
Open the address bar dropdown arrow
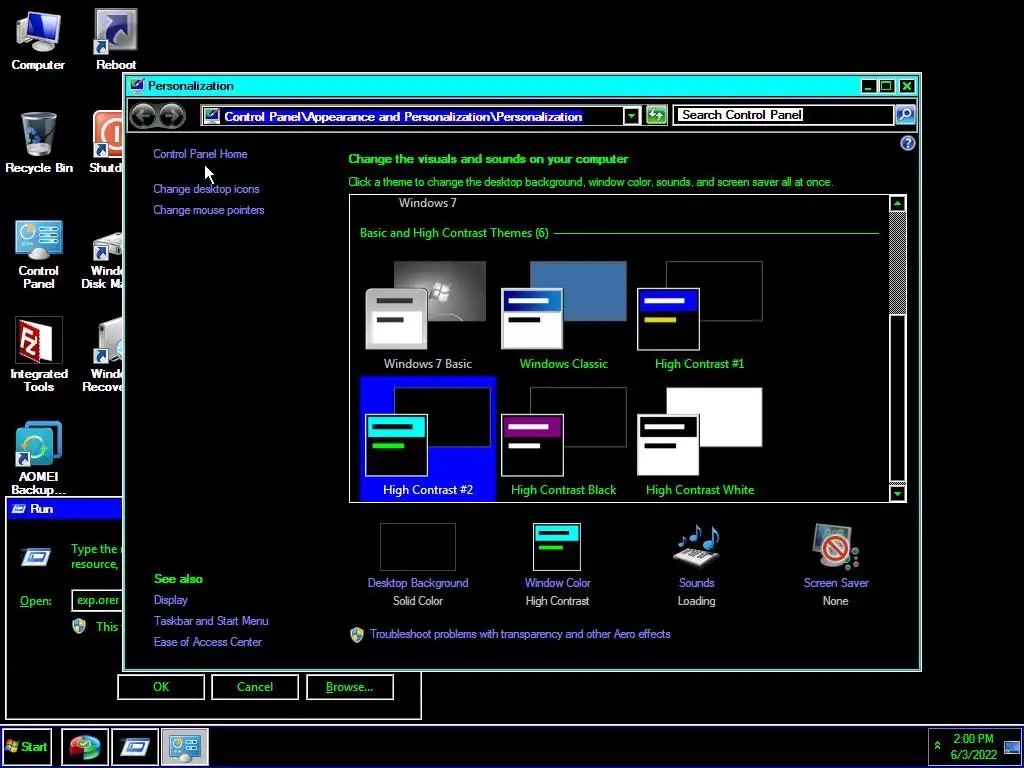pyautogui.click(x=631, y=116)
